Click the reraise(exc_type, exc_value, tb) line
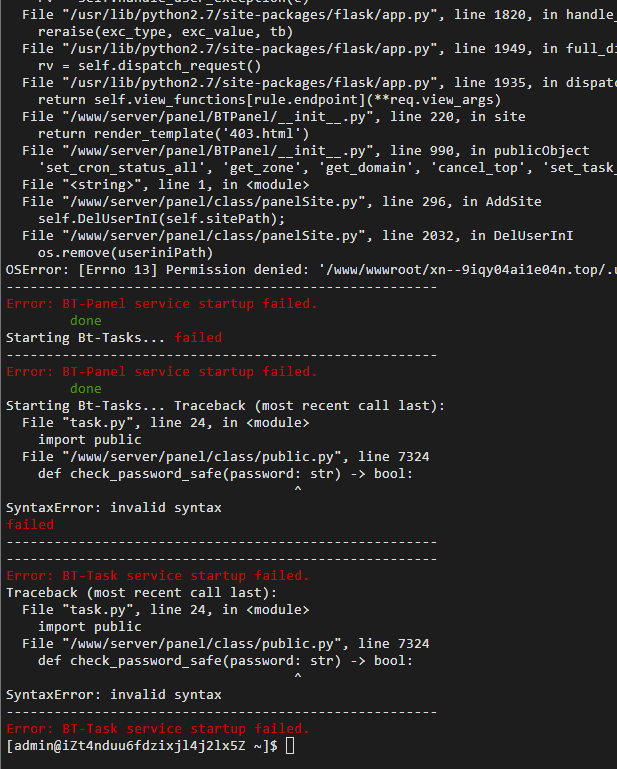The height and width of the screenshot is (769, 617). coord(165,32)
